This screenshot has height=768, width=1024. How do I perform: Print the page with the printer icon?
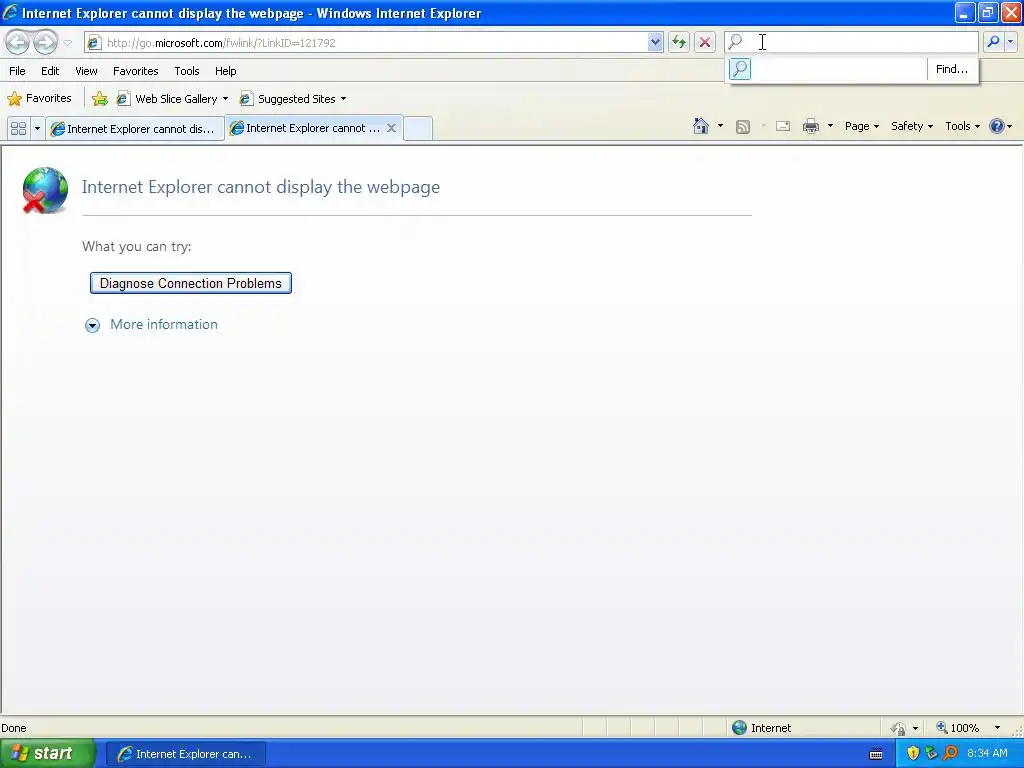tap(810, 126)
